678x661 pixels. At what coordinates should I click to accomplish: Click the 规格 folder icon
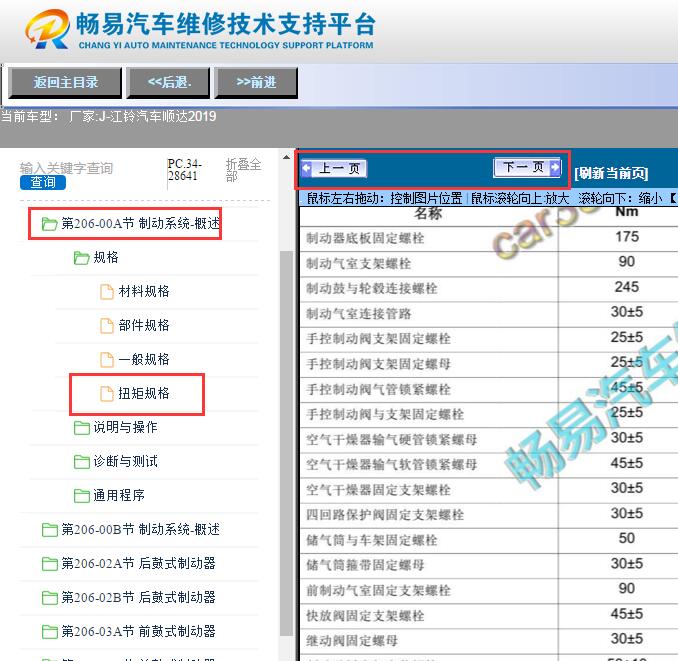pyautogui.click(x=81, y=258)
